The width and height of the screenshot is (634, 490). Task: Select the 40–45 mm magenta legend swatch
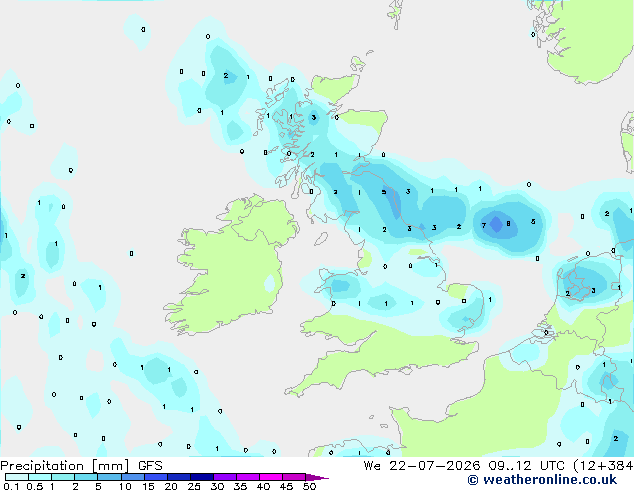click(271, 477)
